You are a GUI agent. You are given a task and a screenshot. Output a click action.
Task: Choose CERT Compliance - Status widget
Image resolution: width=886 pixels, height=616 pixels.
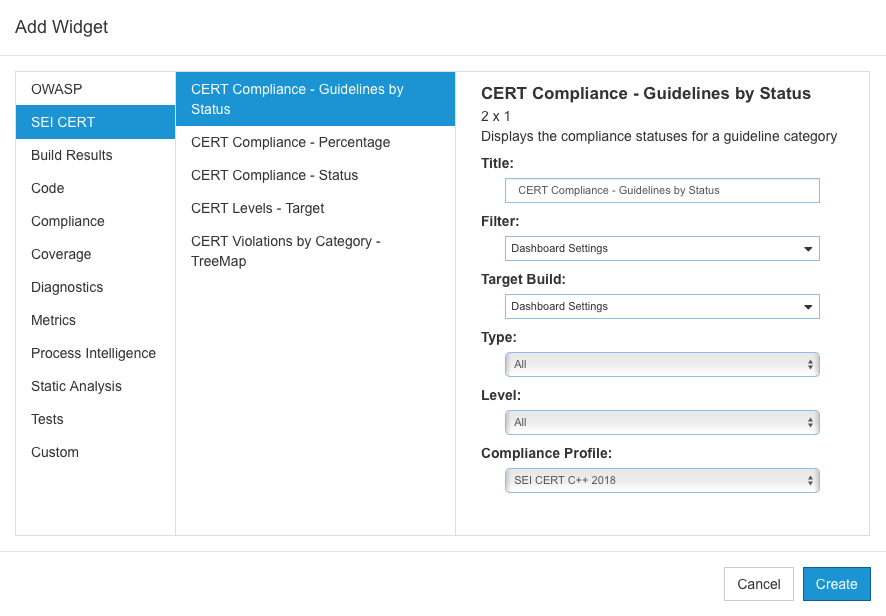[x=315, y=175]
